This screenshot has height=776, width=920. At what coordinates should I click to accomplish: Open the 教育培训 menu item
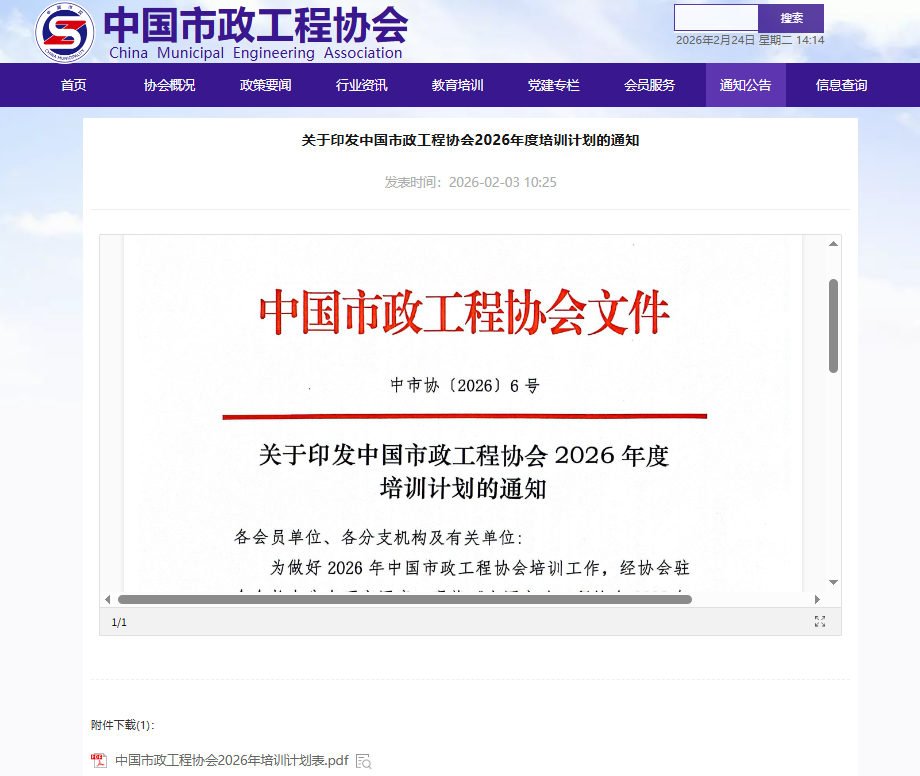tap(457, 85)
